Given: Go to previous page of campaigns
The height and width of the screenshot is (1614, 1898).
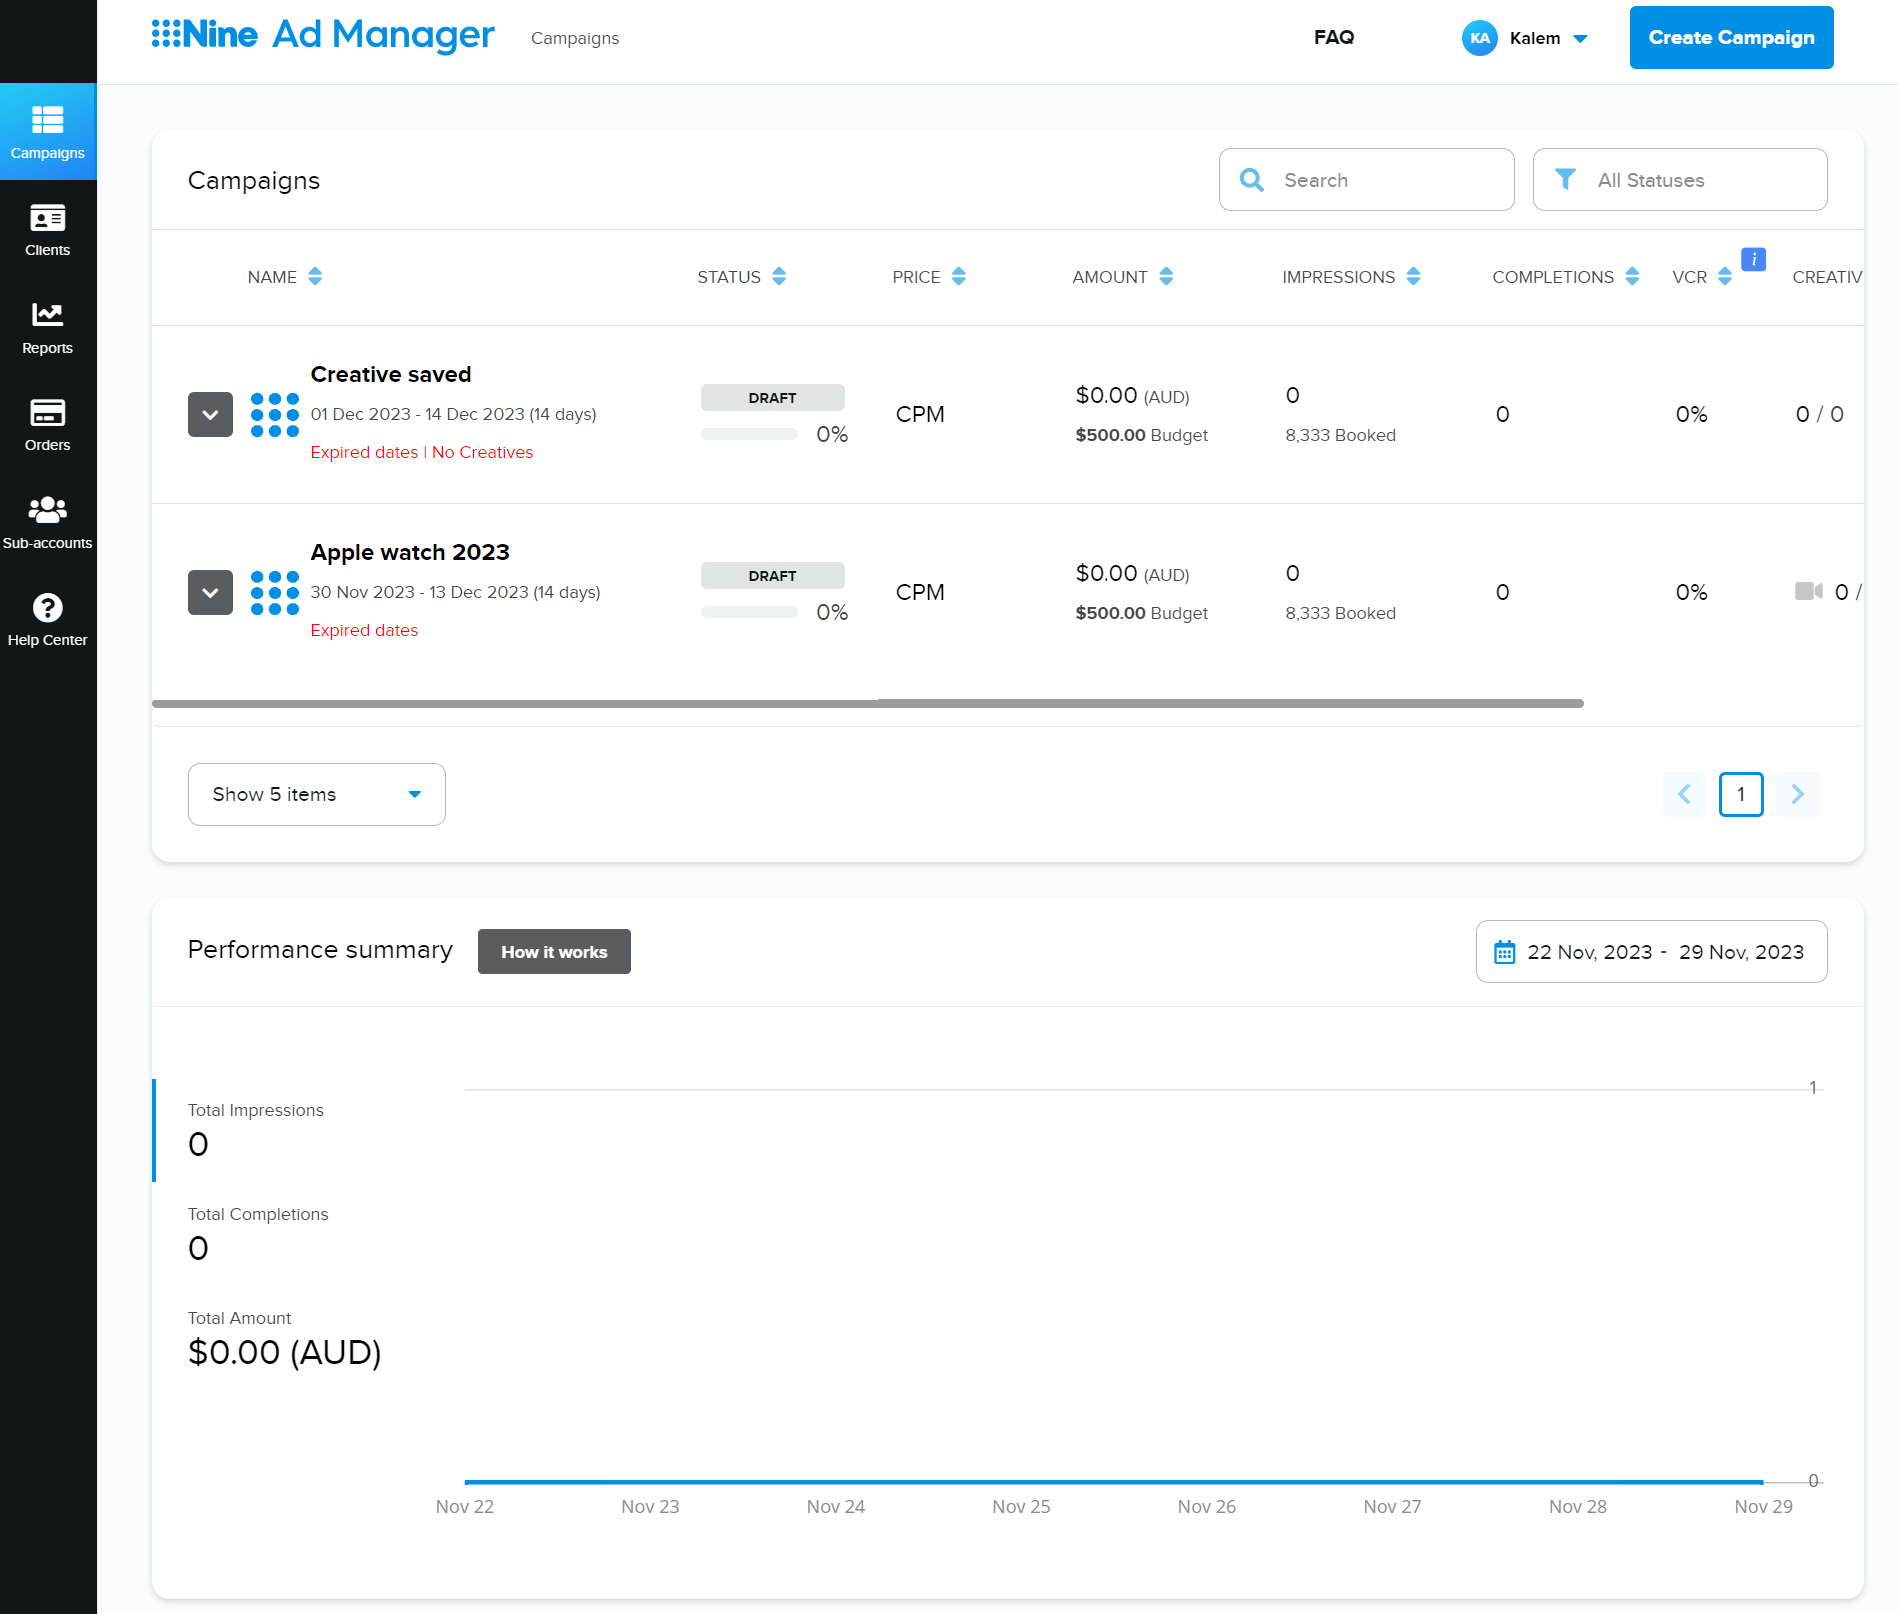Looking at the screenshot, I should click(x=1685, y=794).
